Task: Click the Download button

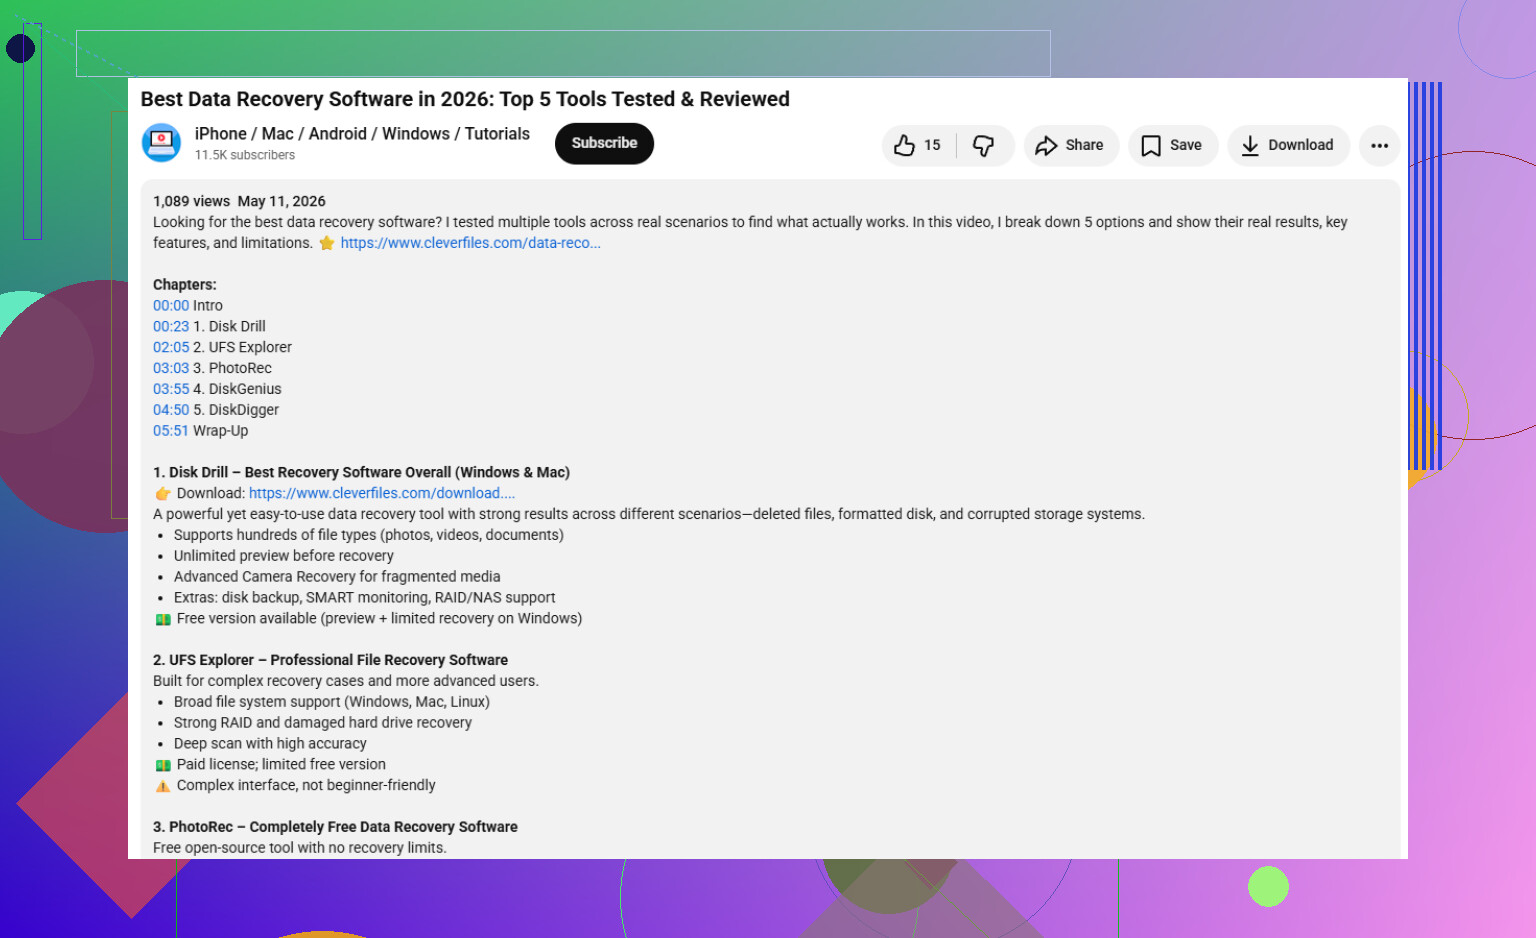Action: click(1288, 145)
